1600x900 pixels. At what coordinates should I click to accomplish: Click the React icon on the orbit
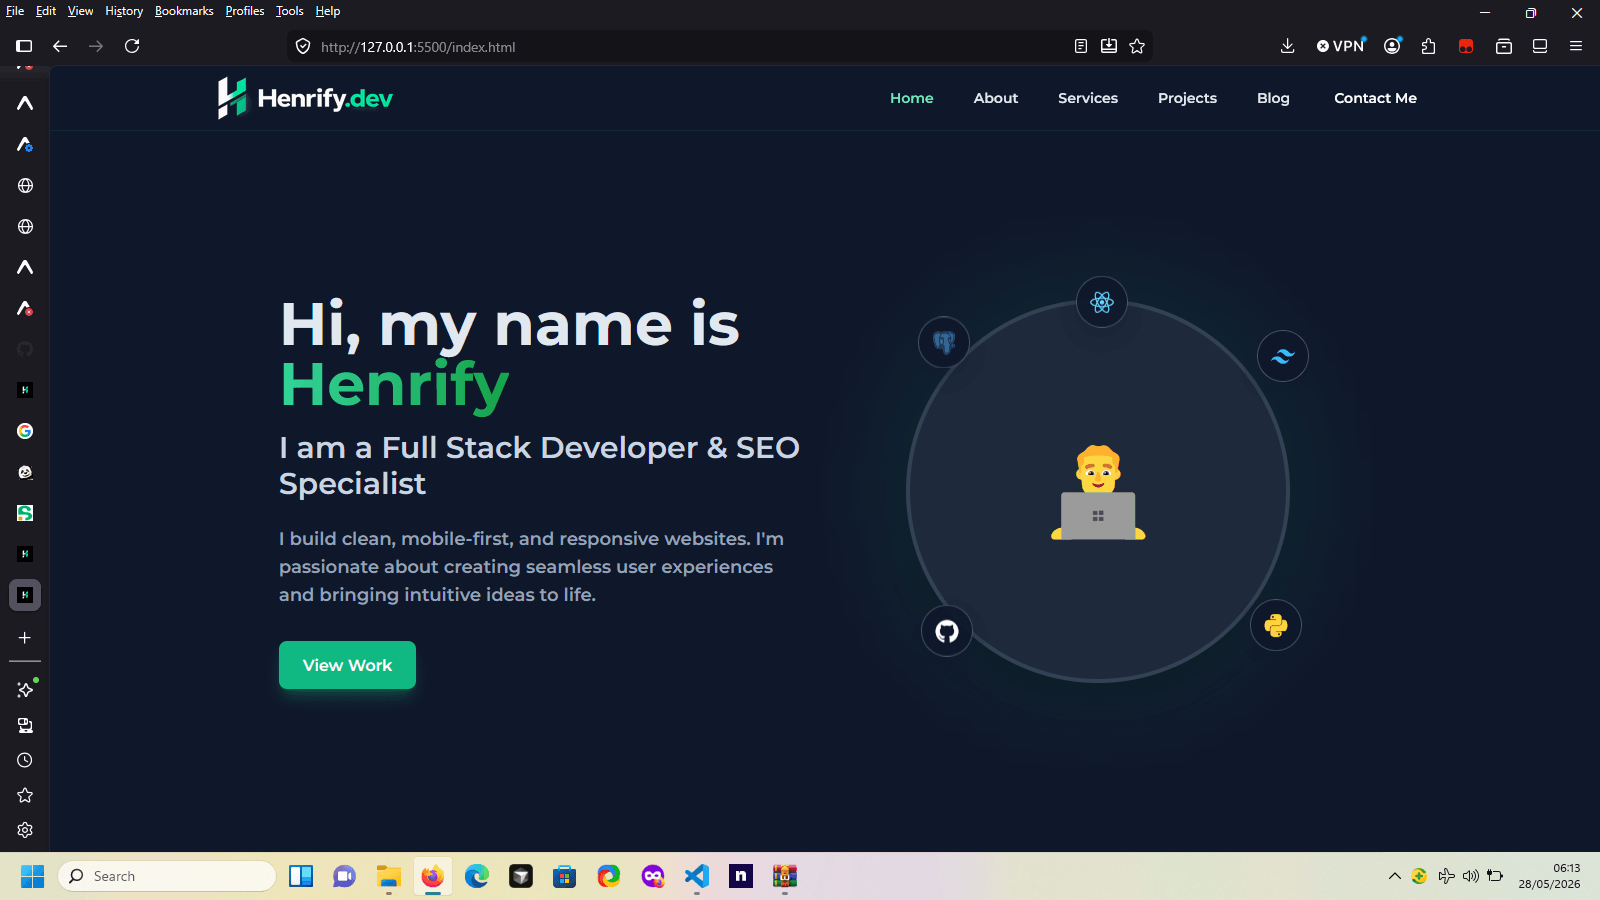(x=1102, y=302)
